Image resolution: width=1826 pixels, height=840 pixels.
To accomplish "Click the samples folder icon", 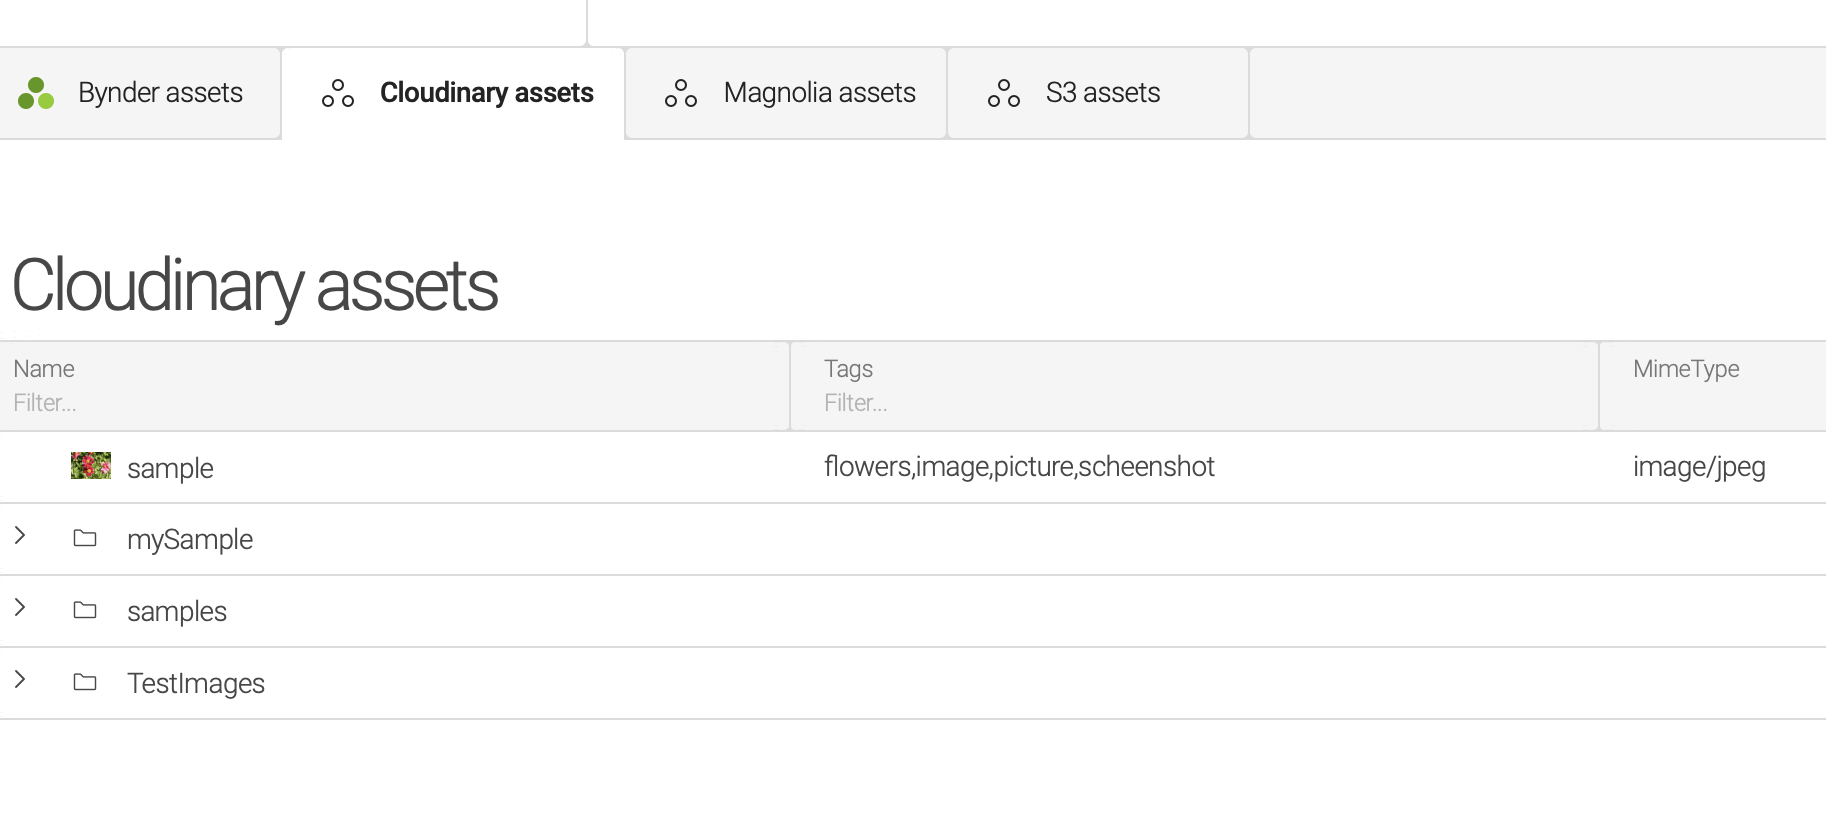I will coord(85,611).
